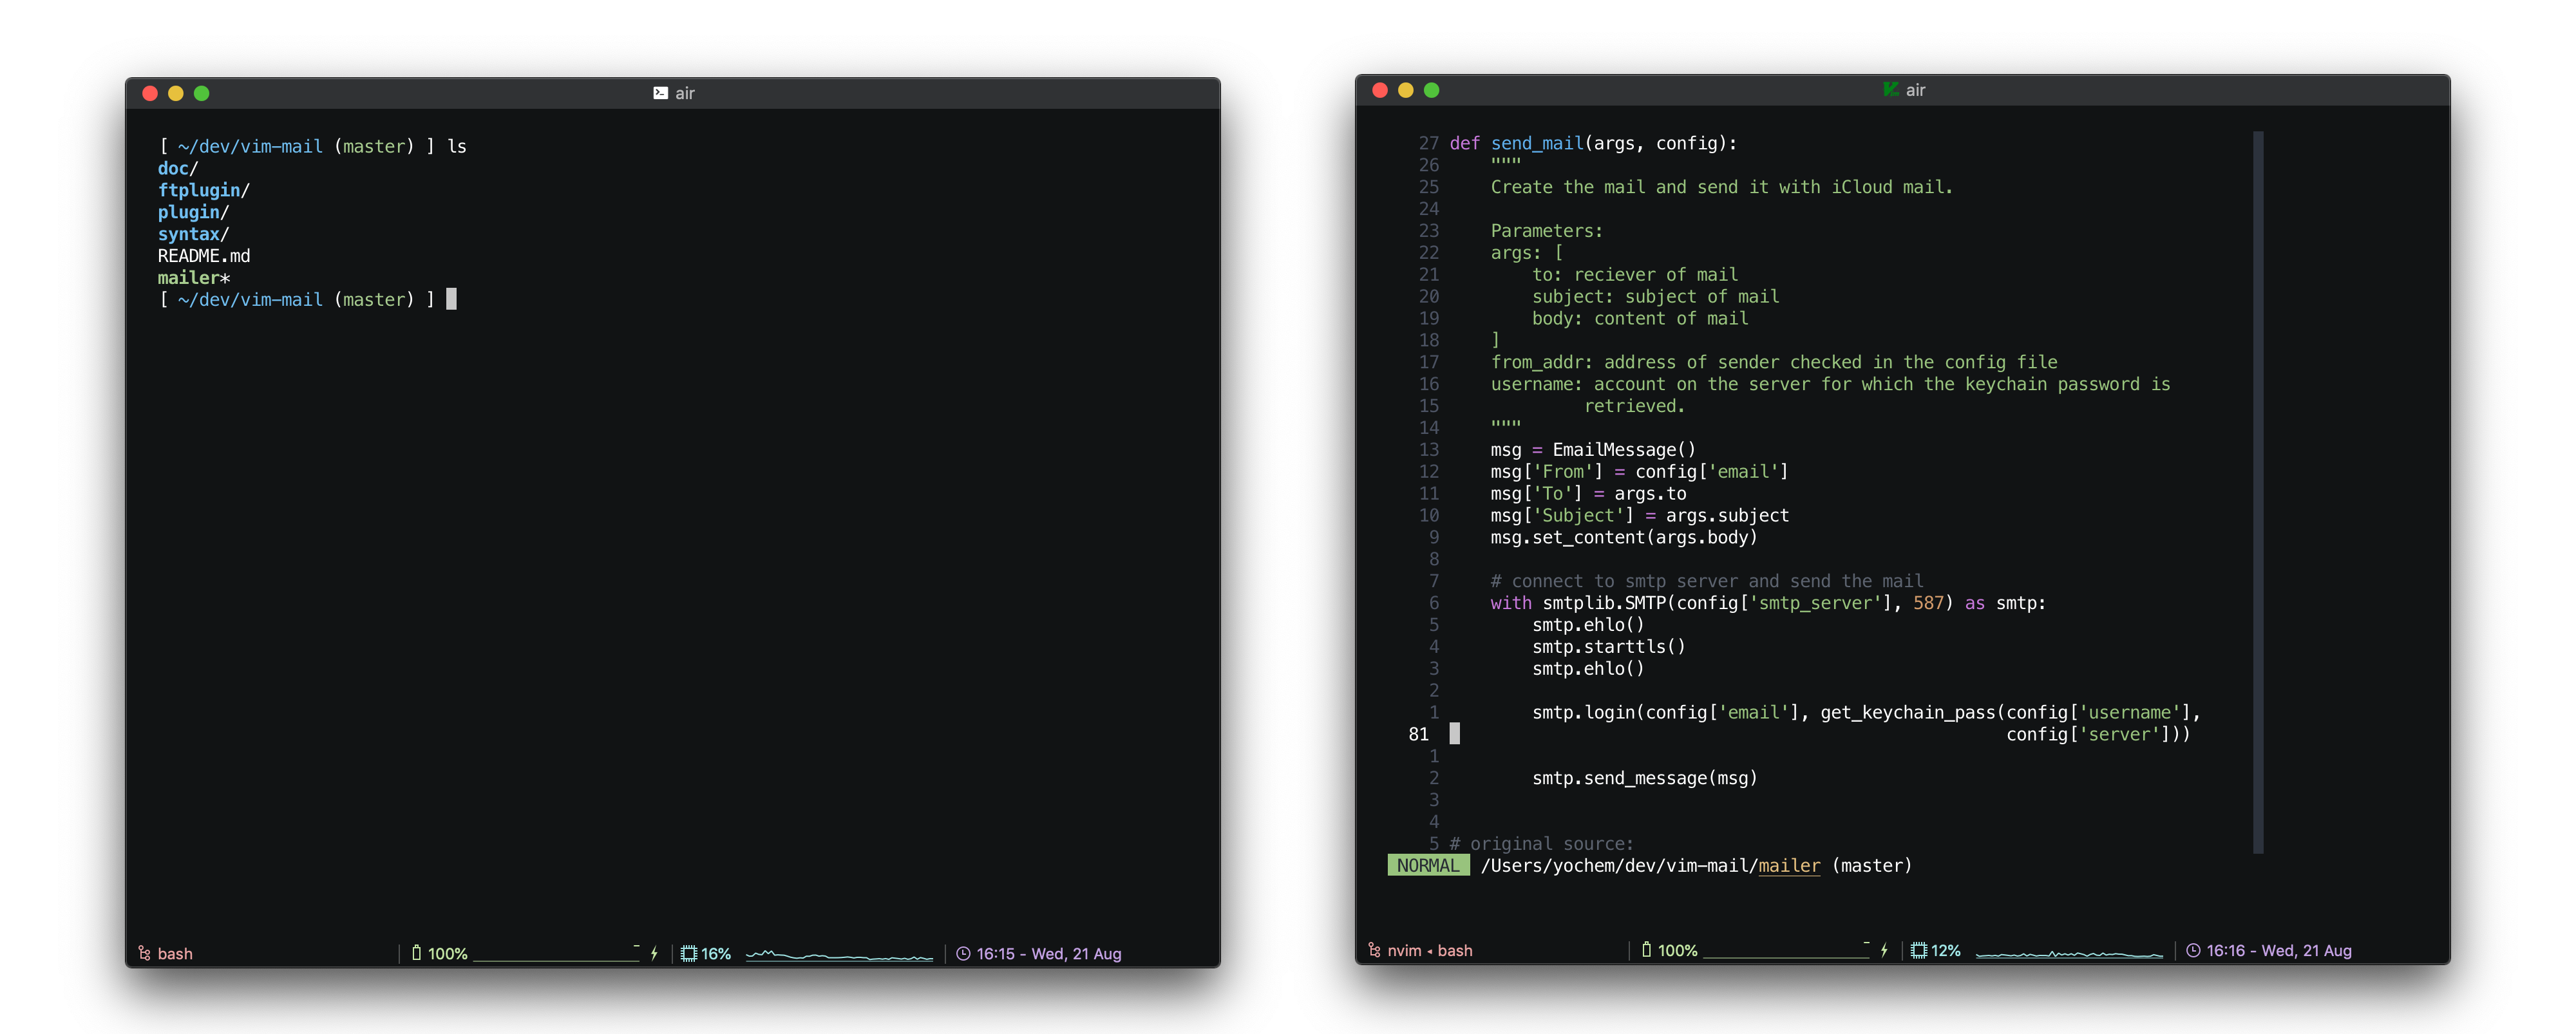Viewport: 2576px width, 1034px height.
Task: Close the right nvim window with red button
Action: click(1380, 90)
